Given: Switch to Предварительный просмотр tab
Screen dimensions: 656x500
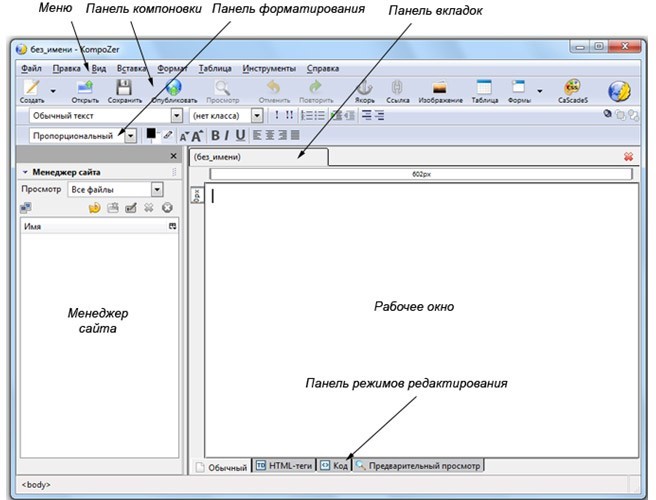Looking at the screenshot, I should [418, 465].
